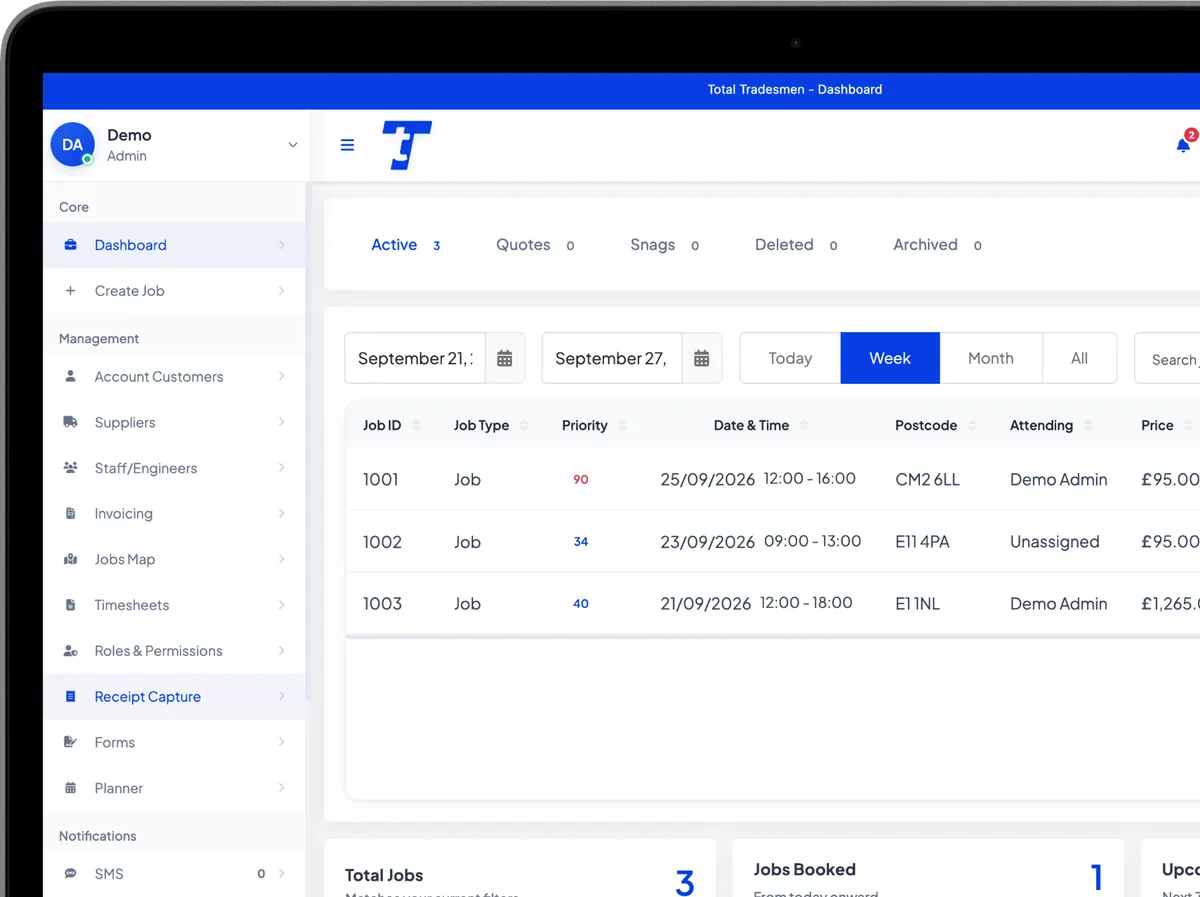The height and width of the screenshot is (897, 1200).
Task: Switch to the Snags tab
Action: pyautogui.click(x=664, y=245)
